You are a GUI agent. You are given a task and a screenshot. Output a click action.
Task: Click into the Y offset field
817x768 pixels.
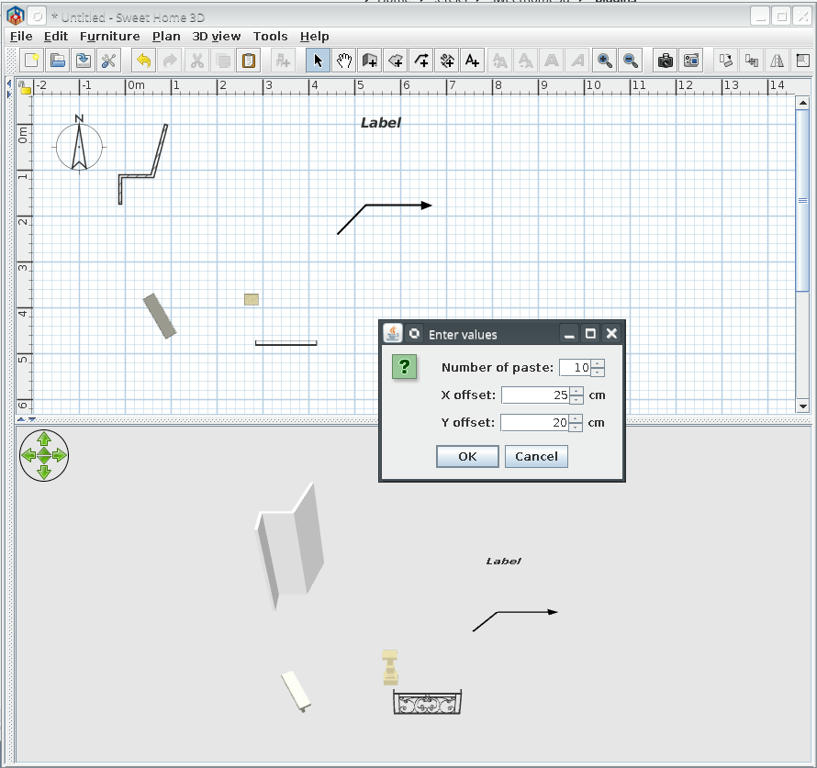[x=534, y=423]
